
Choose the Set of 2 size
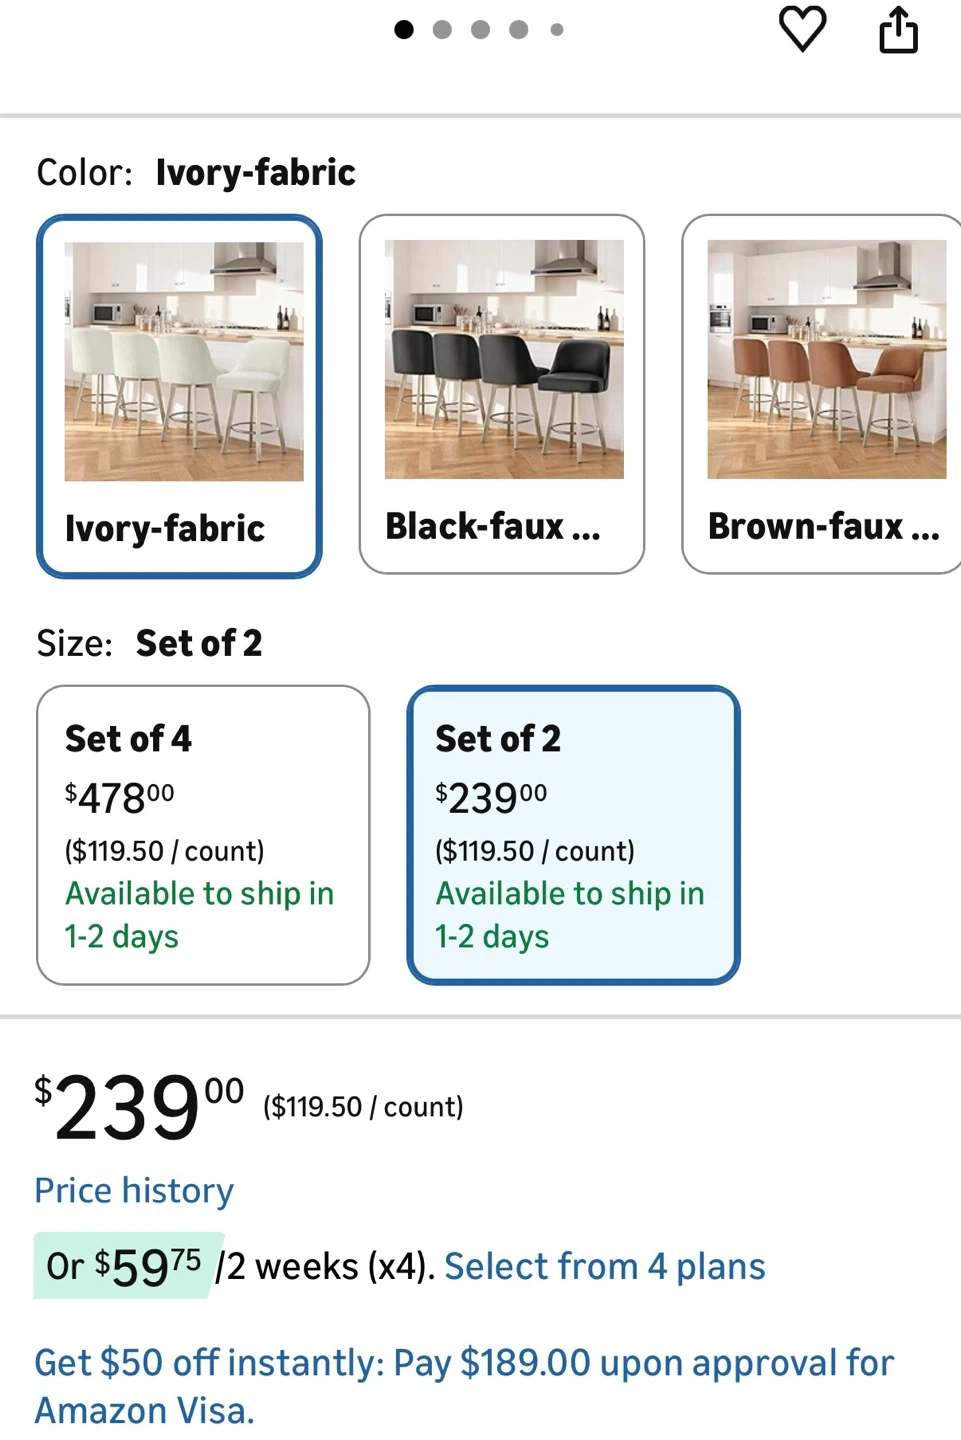click(x=573, y=835)
